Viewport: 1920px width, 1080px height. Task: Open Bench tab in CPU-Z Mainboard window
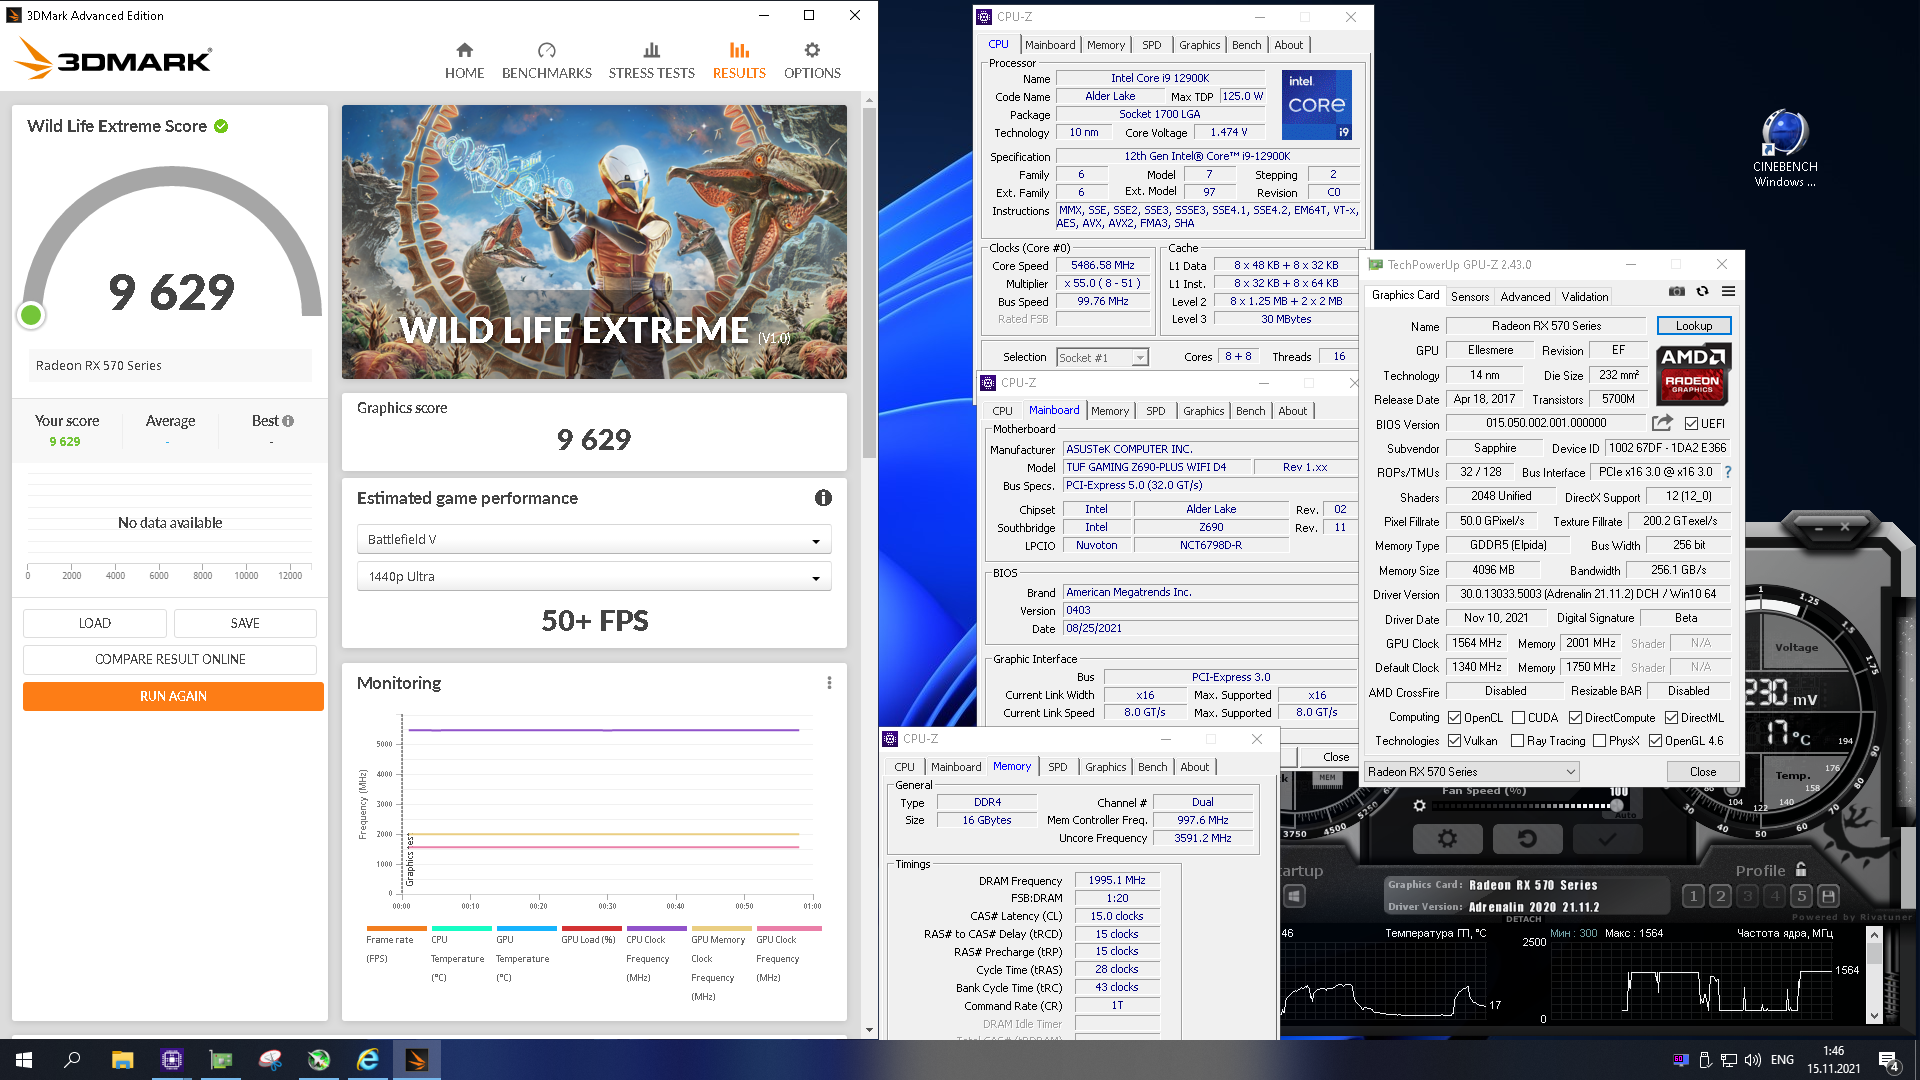click(1250, 411)
